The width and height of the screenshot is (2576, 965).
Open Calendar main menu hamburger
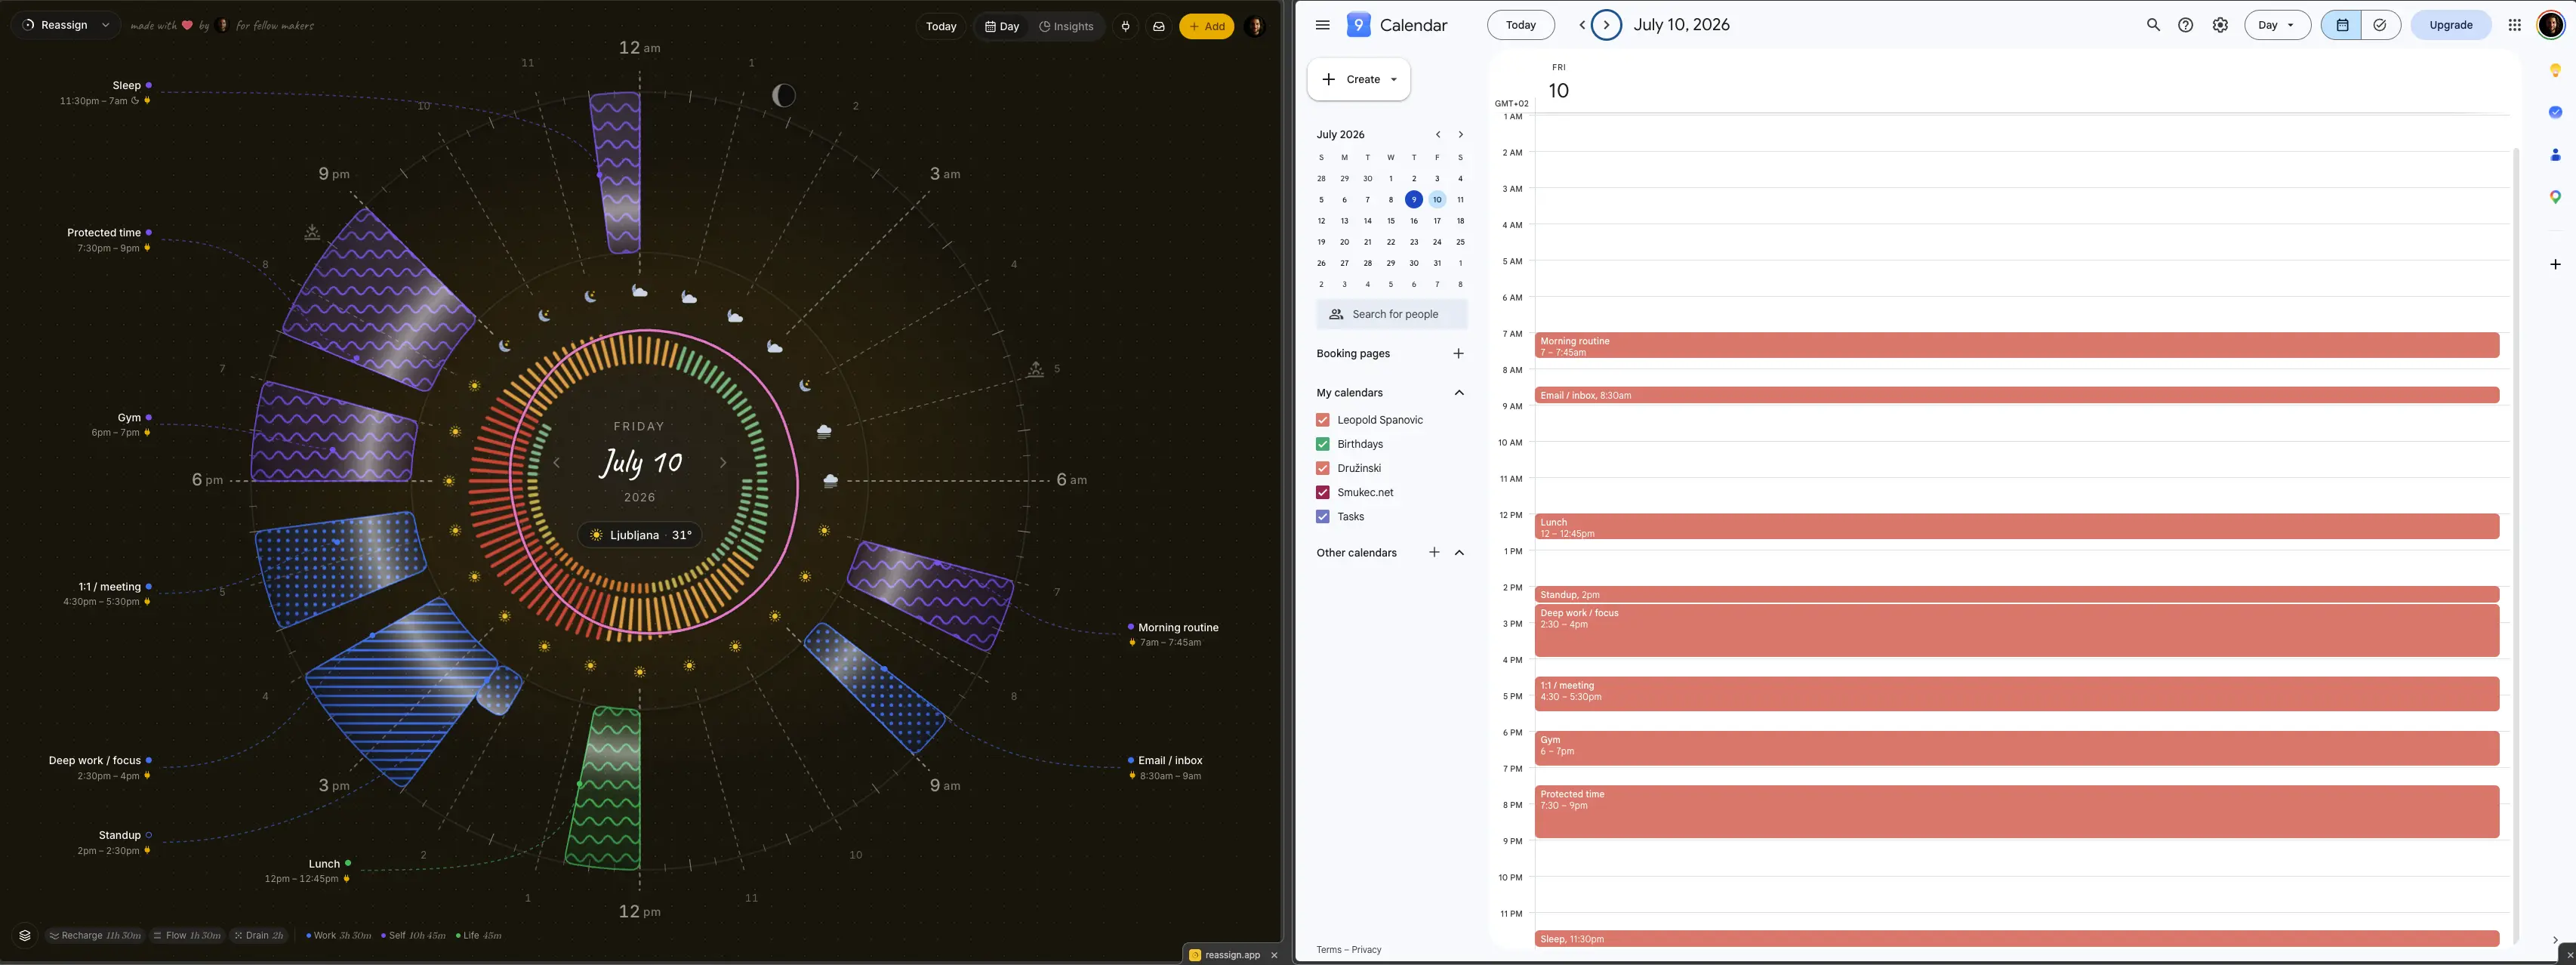click(1322, 25)
